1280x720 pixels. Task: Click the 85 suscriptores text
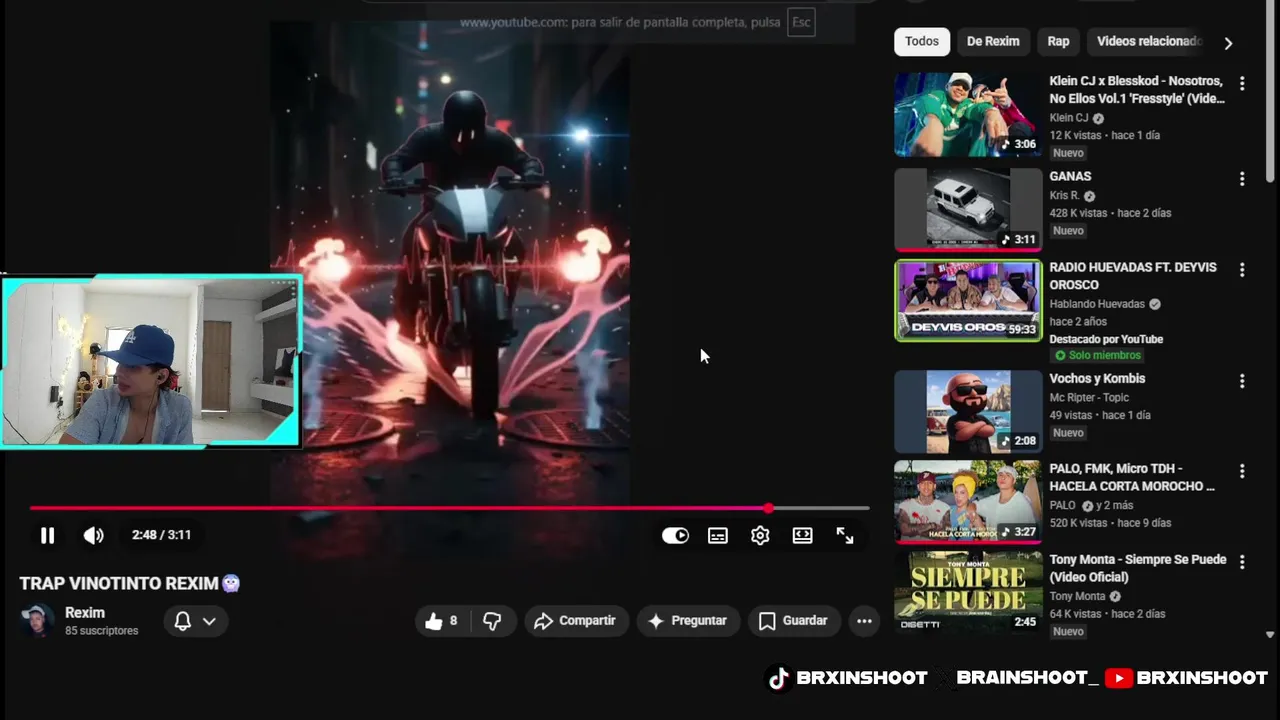pos(102,631)
